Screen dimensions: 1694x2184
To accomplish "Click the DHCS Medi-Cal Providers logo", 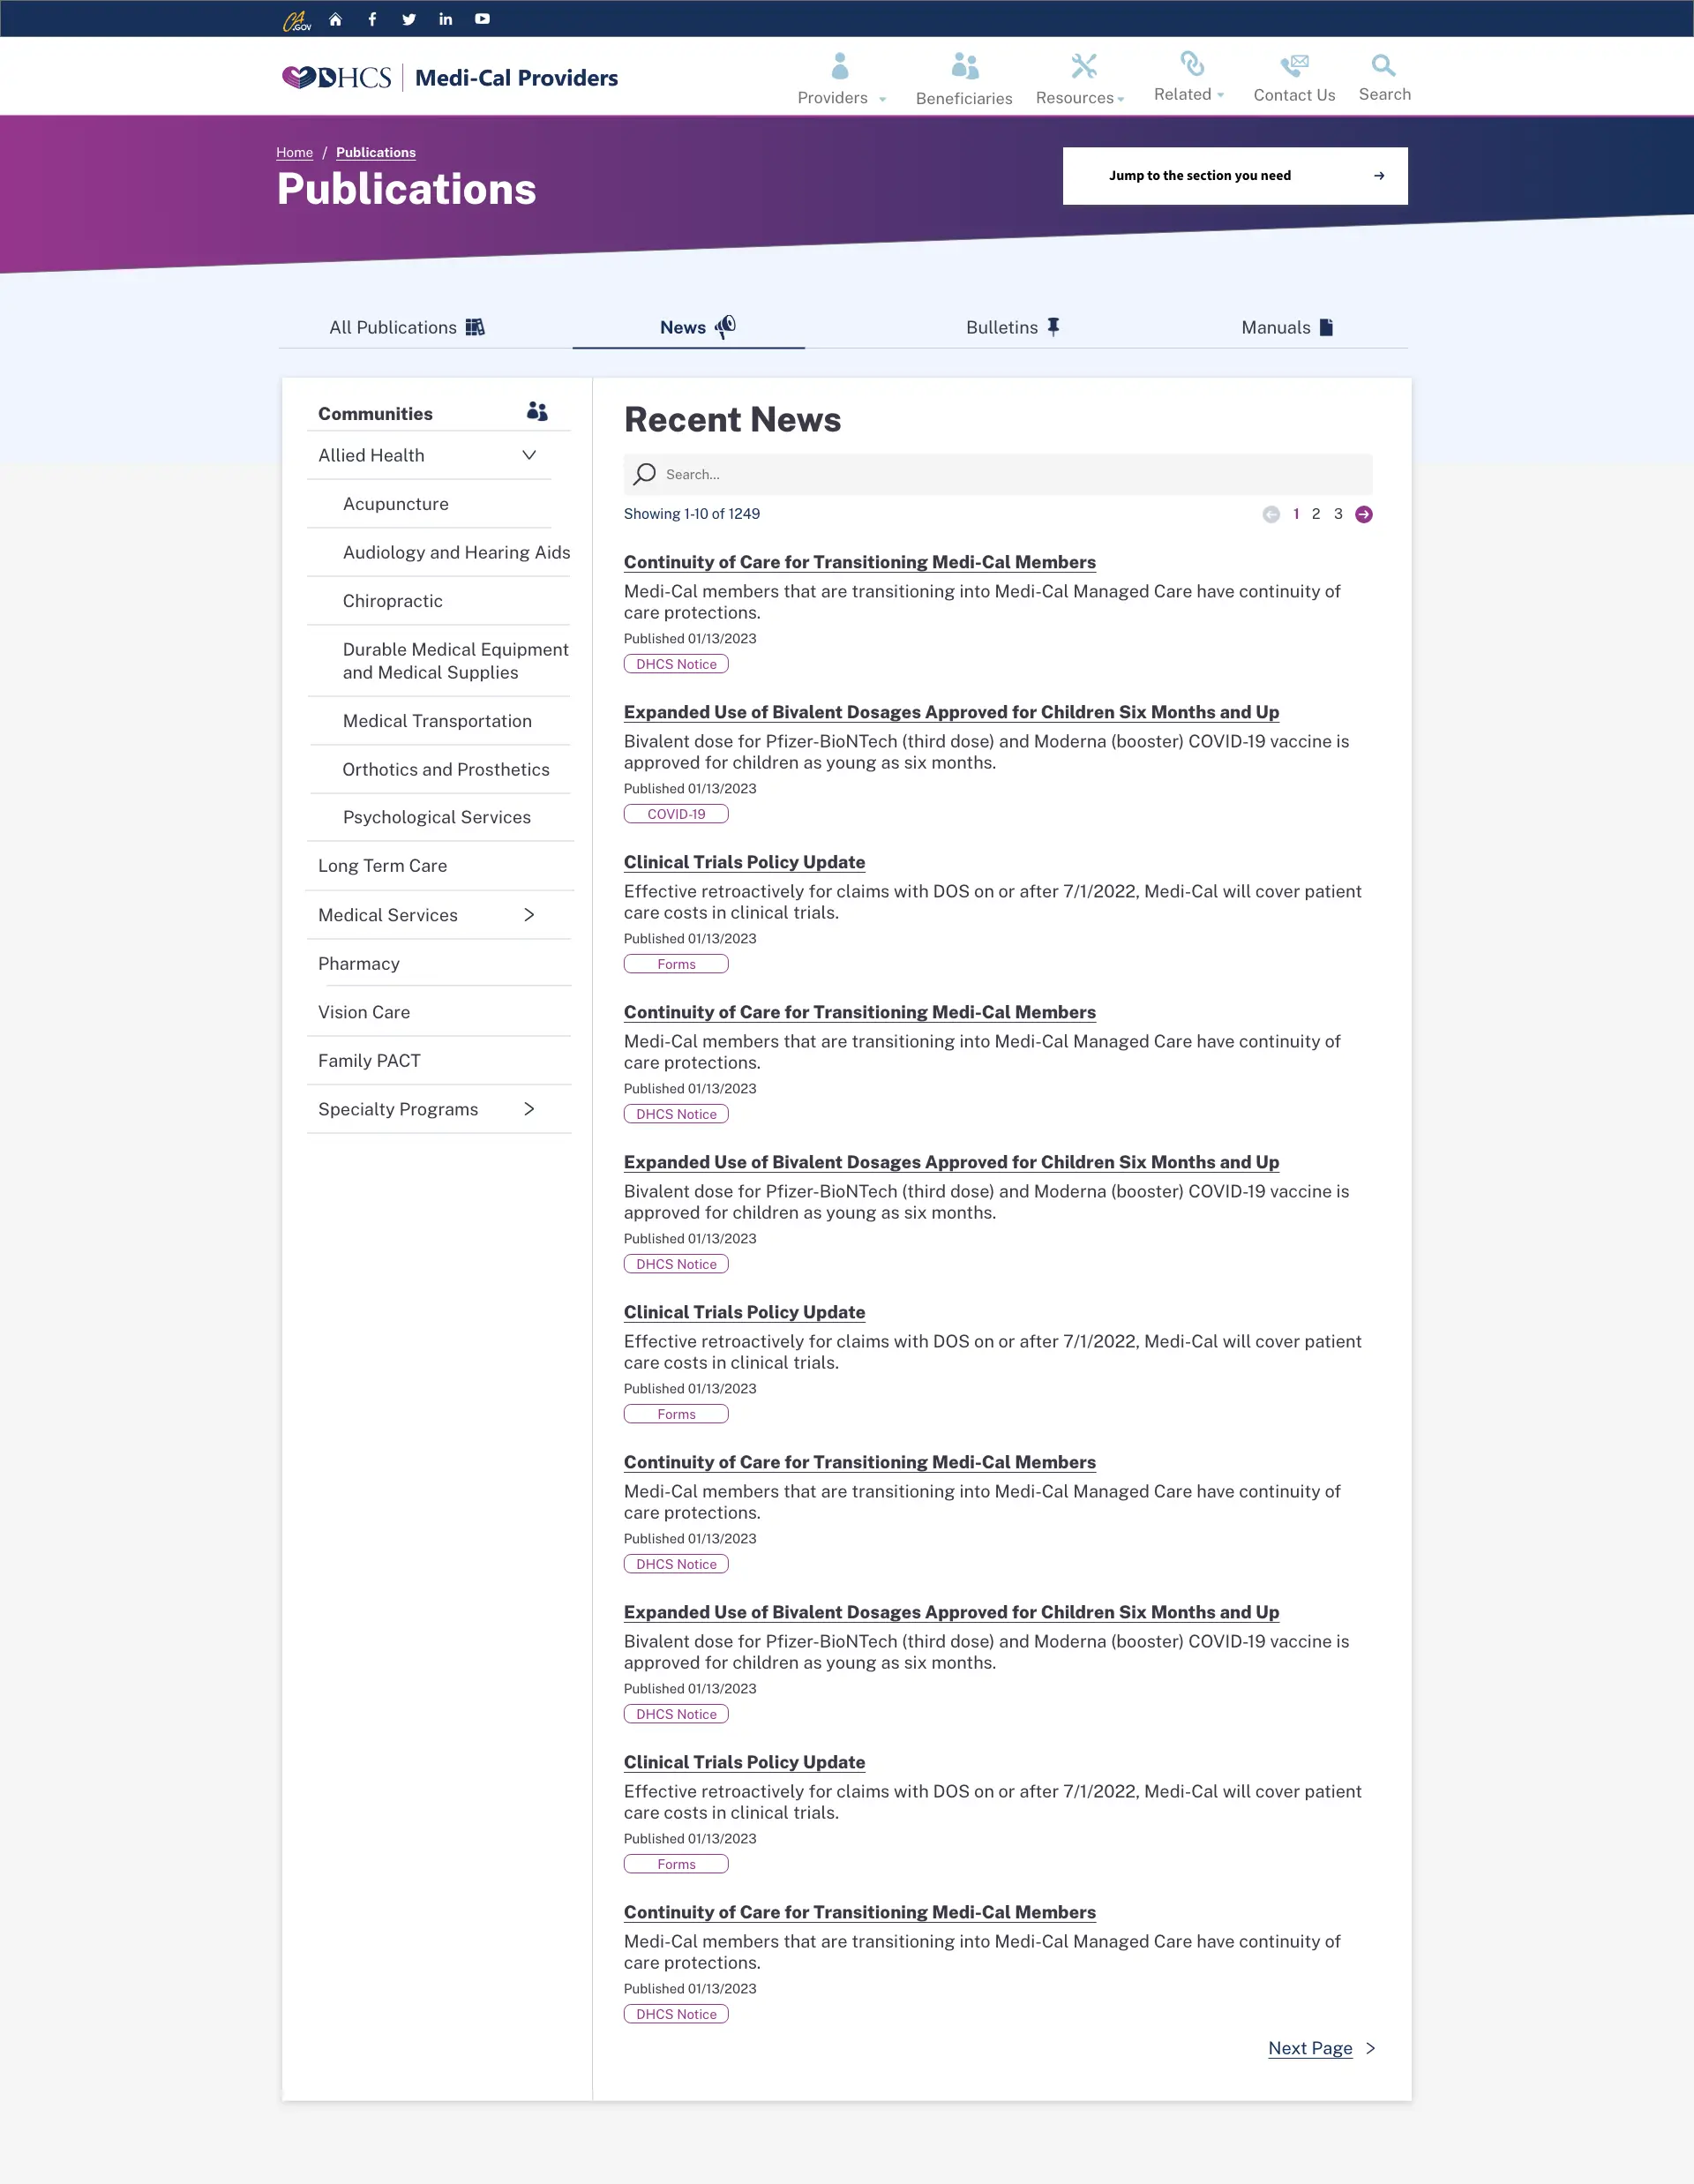I will (447, 76).
